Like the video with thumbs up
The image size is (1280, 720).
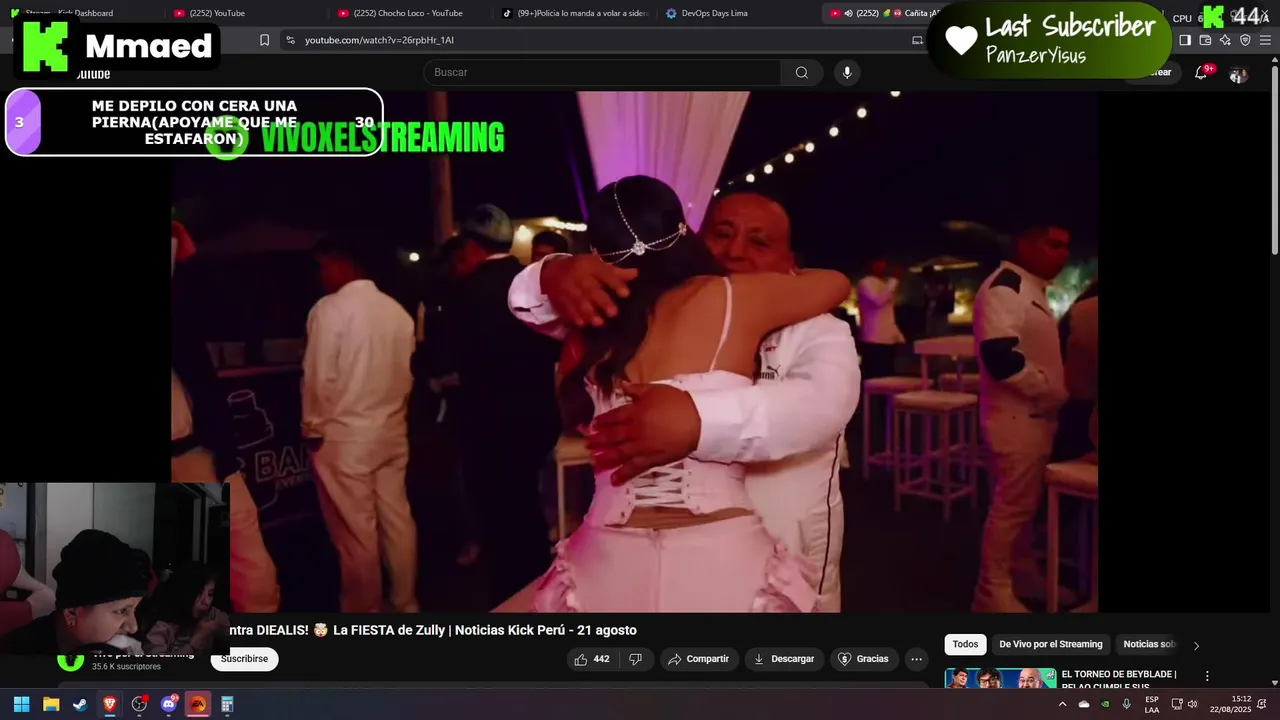pyautogui.click(x=591, y=659)
